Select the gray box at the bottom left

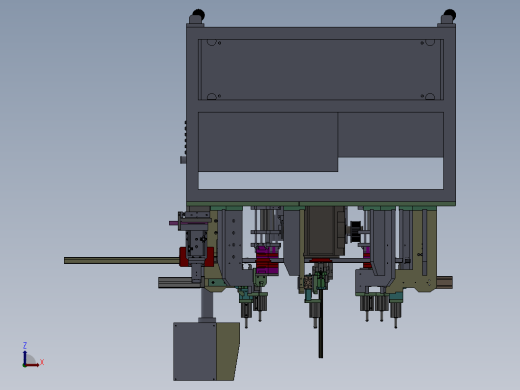(195, 351)
